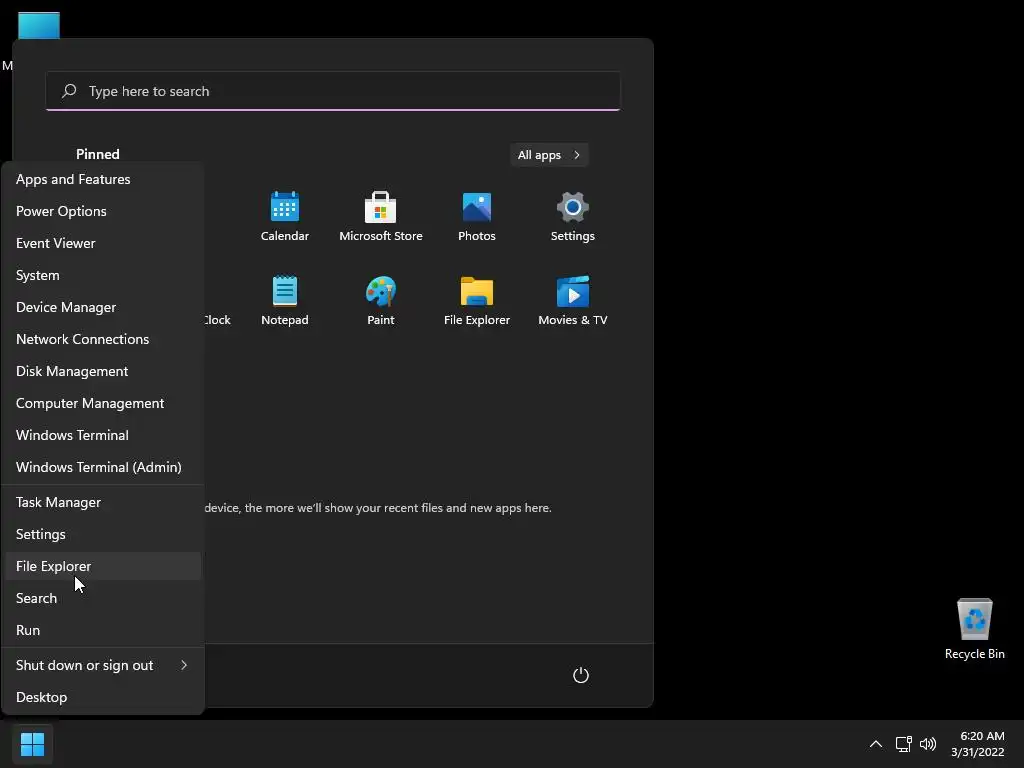Click the volume speaker tray icon
Viewport: 1024px width, 768px height.
pyautogui.click(x=927, y=744)
